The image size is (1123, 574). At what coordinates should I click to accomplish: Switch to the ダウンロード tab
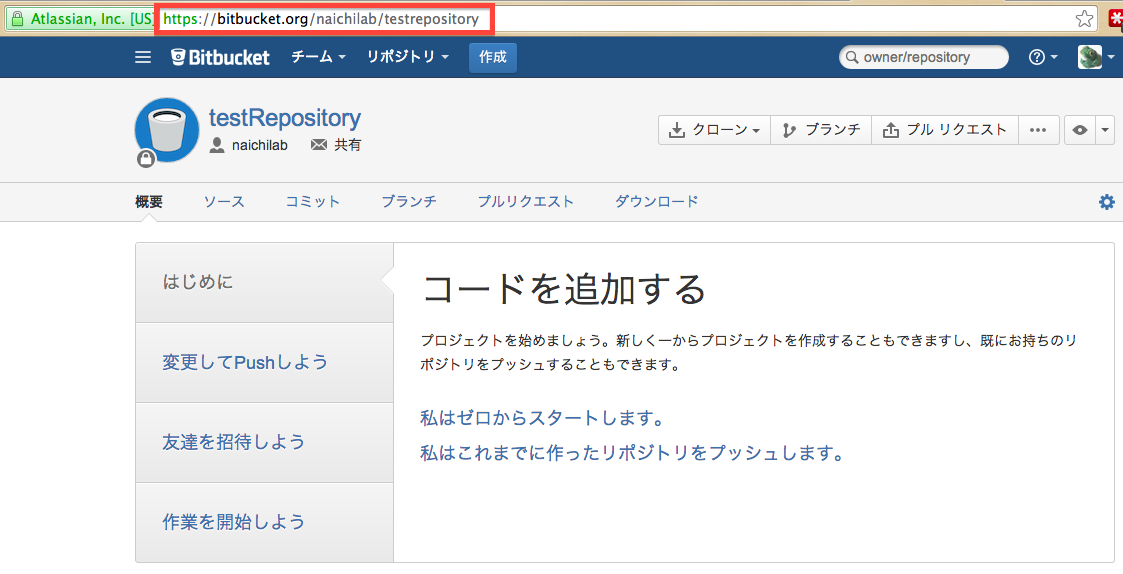click(657, 202)
